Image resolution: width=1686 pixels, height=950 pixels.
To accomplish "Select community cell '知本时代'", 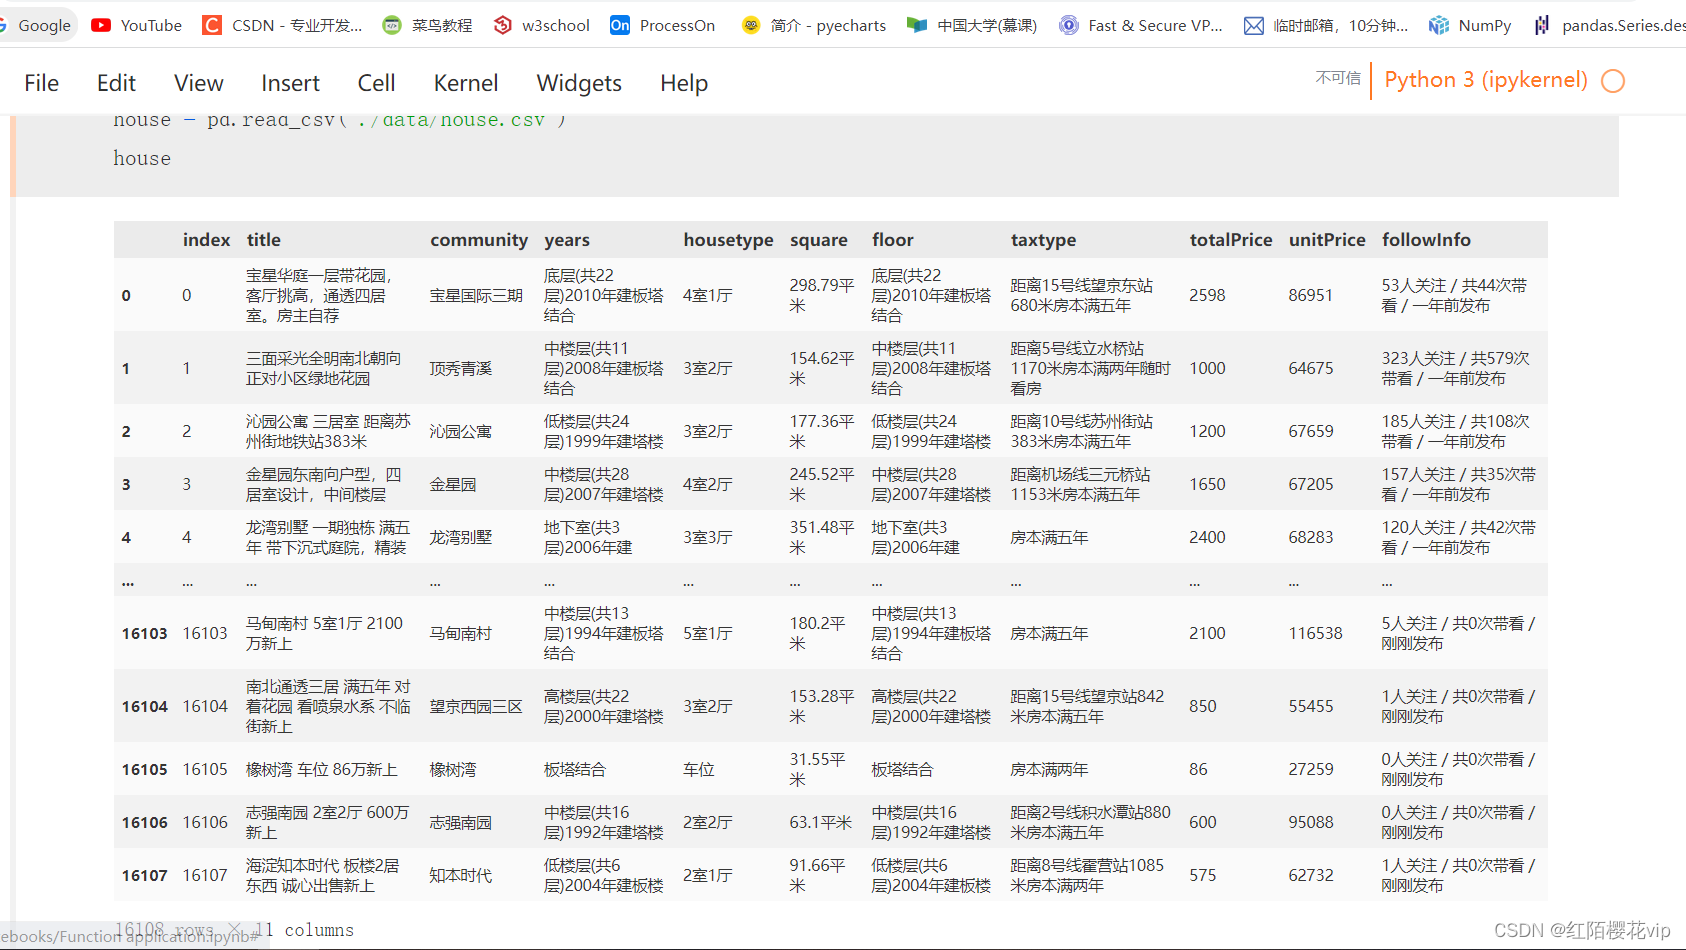I will 461,875.
